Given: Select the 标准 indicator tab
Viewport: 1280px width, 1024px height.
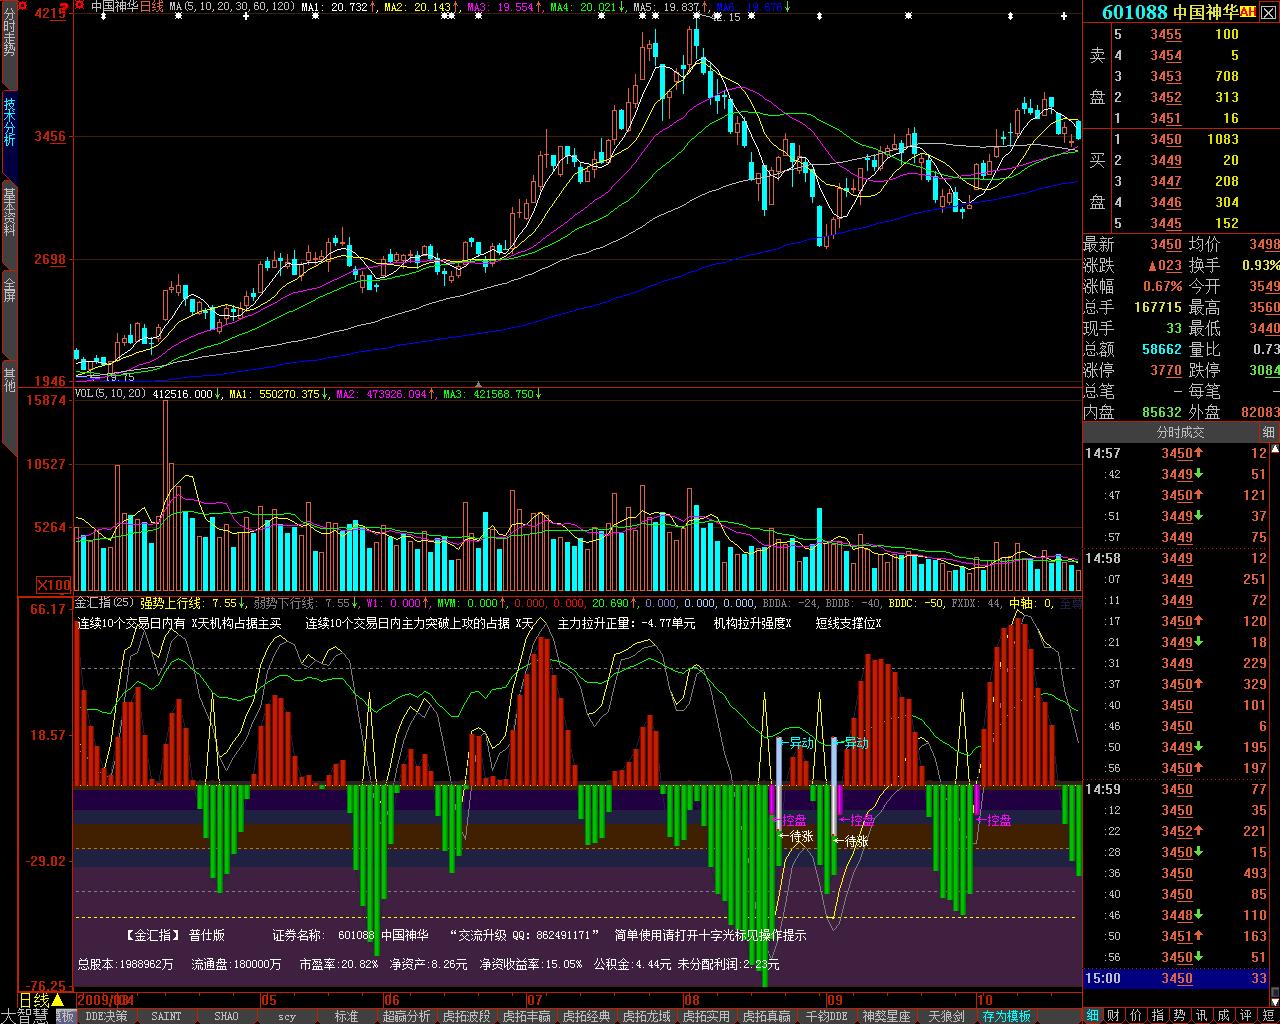Looking at the screenshot, I should tap(346, 1016).
